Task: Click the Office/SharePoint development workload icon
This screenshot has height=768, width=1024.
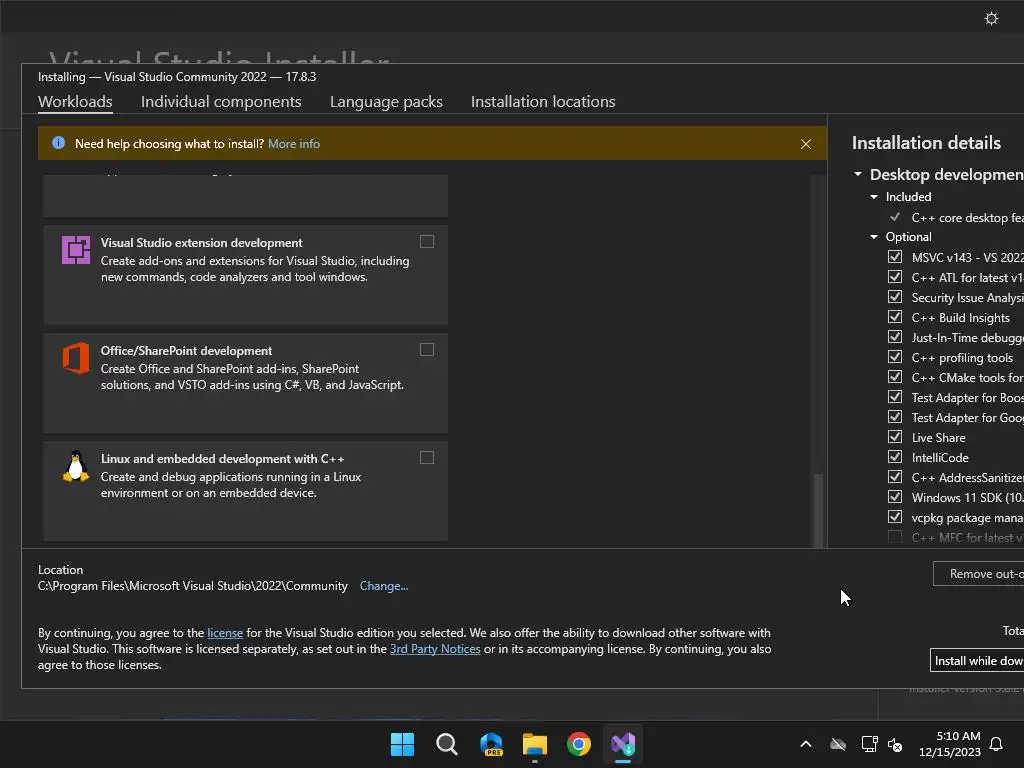Action: [76, 358]
